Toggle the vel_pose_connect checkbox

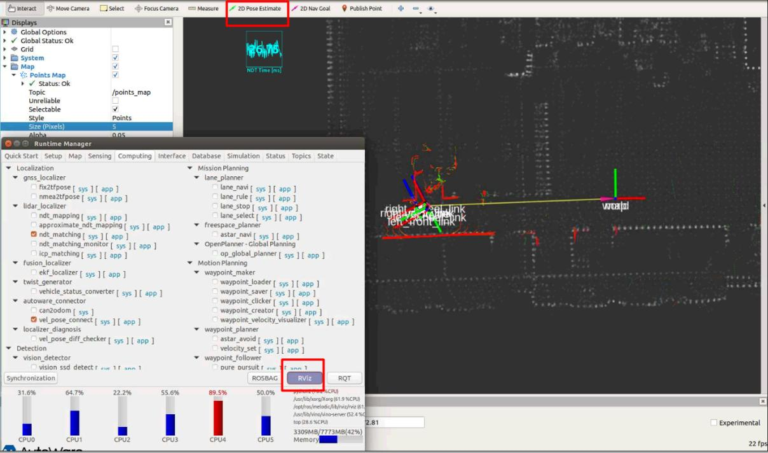tap(33, 320)
